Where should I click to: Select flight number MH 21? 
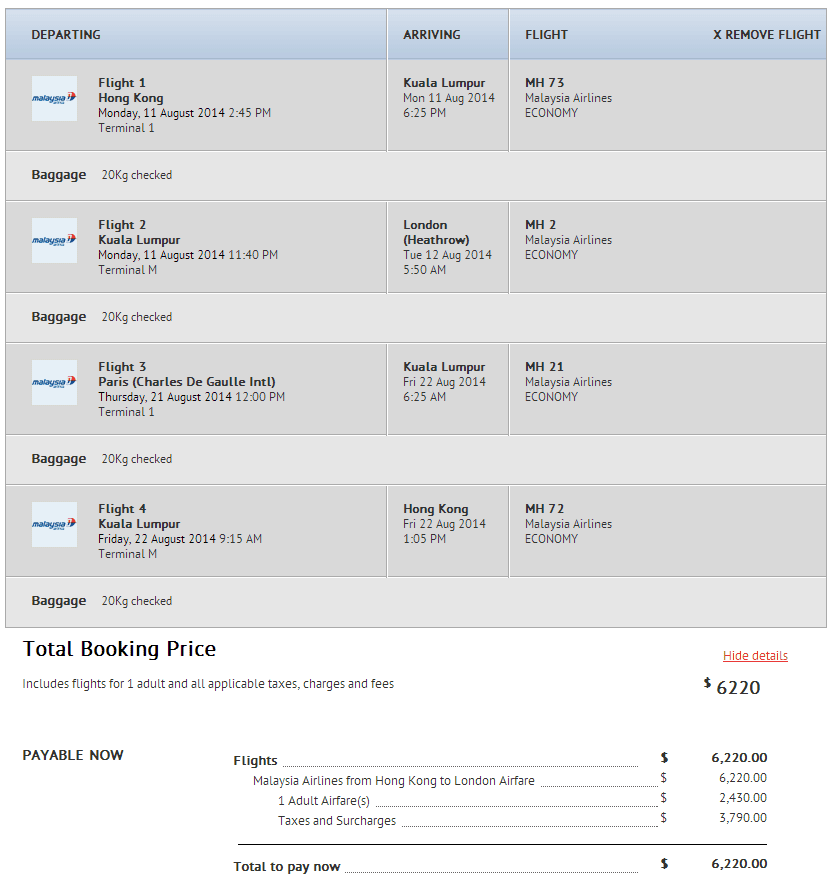[x=545, y=367]
